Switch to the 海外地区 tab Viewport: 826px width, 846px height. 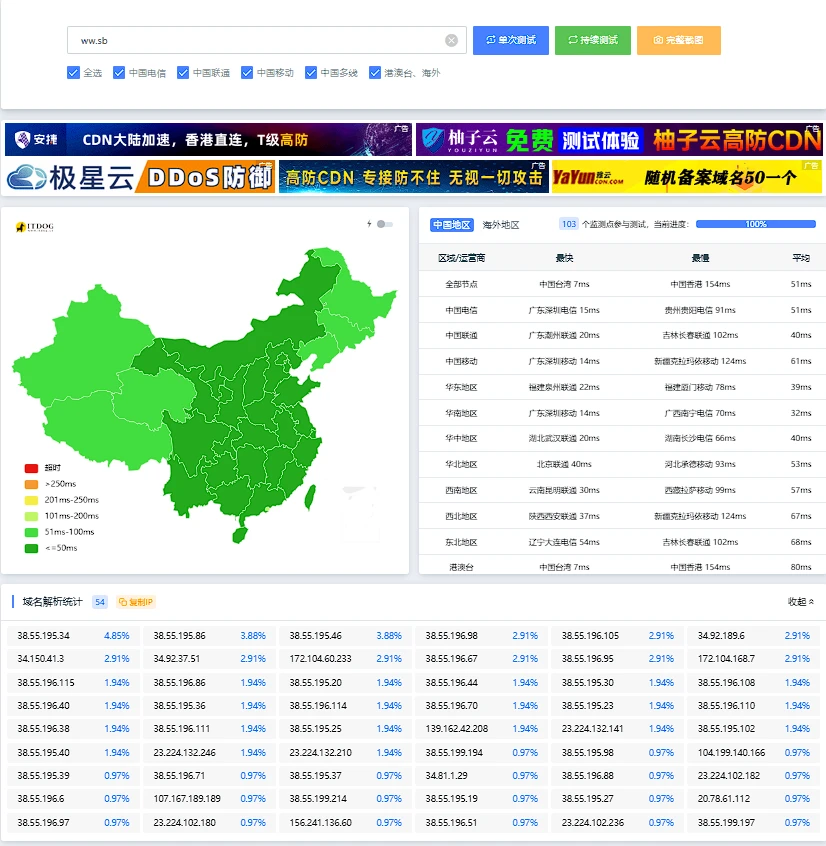[x=501, y=225]
